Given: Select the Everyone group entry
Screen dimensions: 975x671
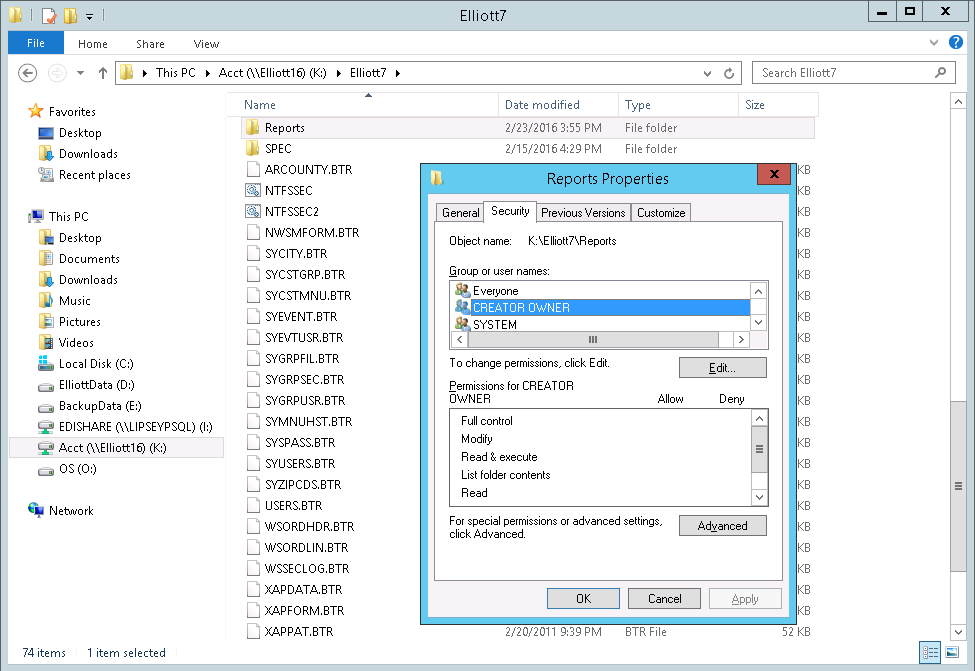Looking at the screenshot, I should pos(496,291).
